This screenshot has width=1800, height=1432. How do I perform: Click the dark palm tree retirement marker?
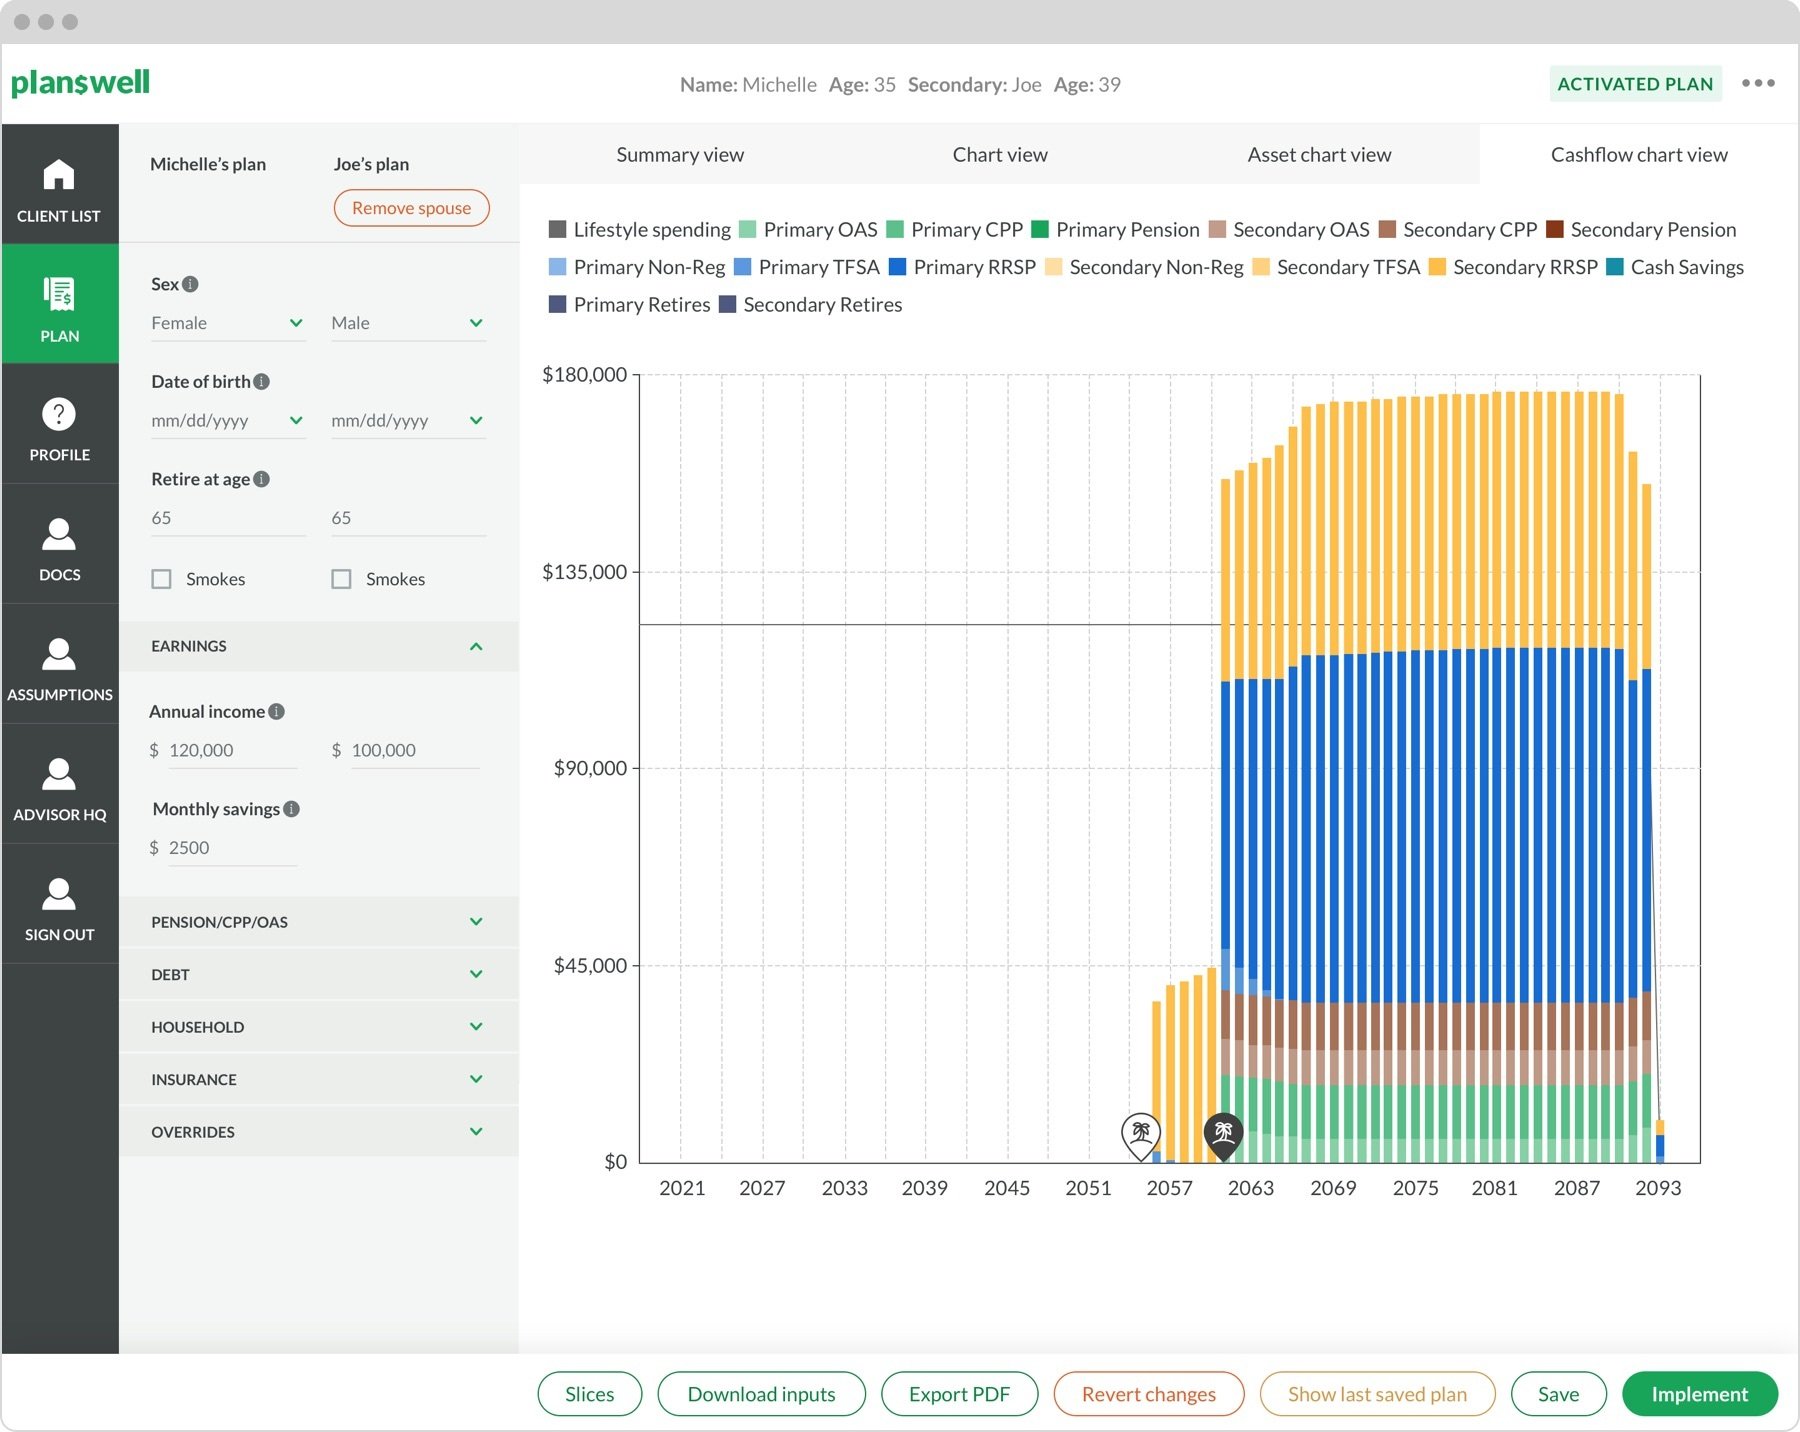click(1223, 1136)
